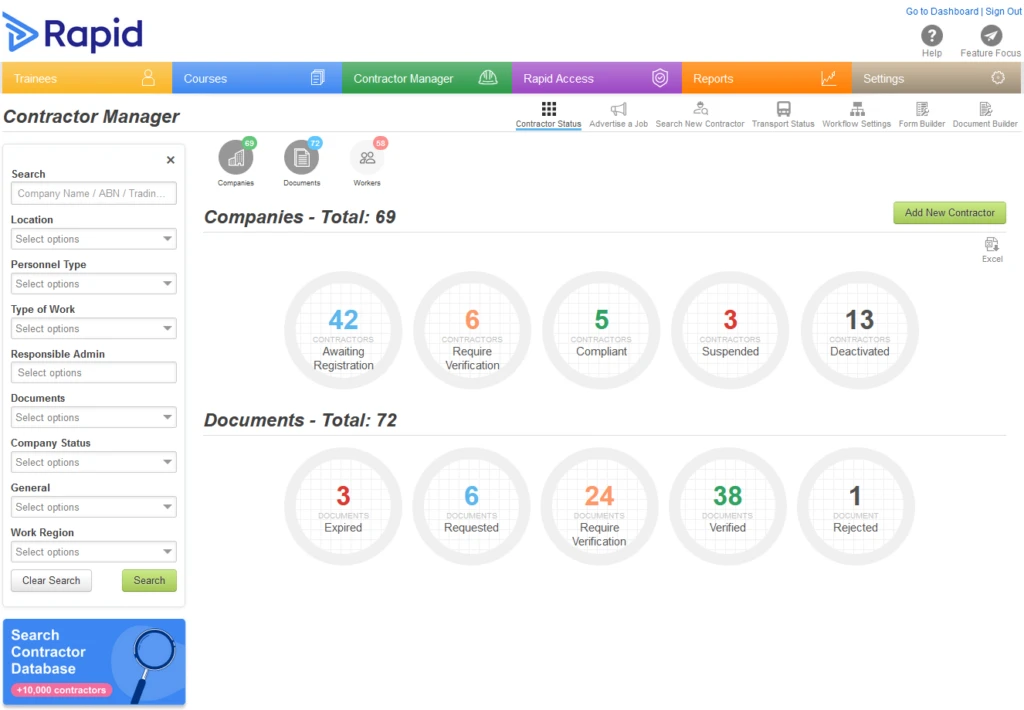The height and width of the screenshot is (710, 1024).
Task: View 6 contractors Require Verification
Action: coord(472,331)
